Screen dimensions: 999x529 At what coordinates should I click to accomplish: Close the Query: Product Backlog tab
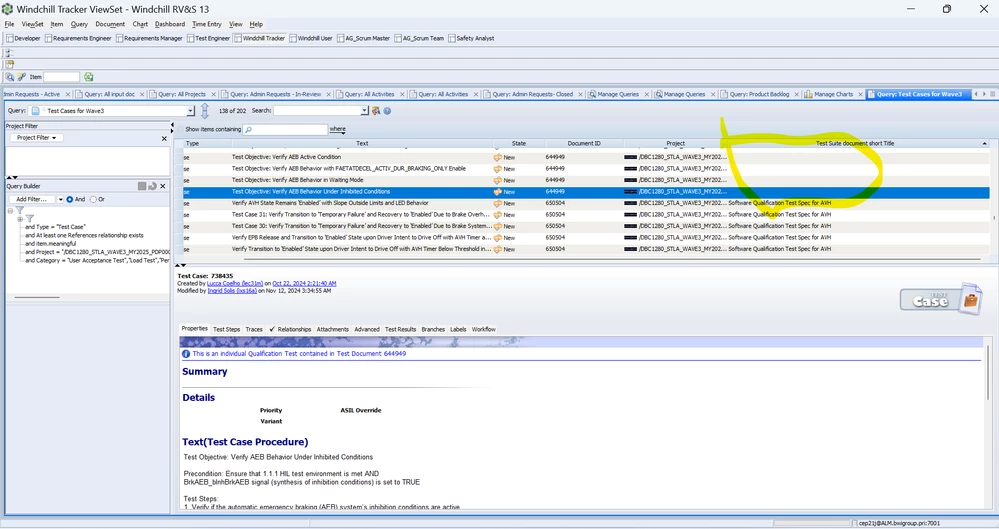tap(796, 94)
